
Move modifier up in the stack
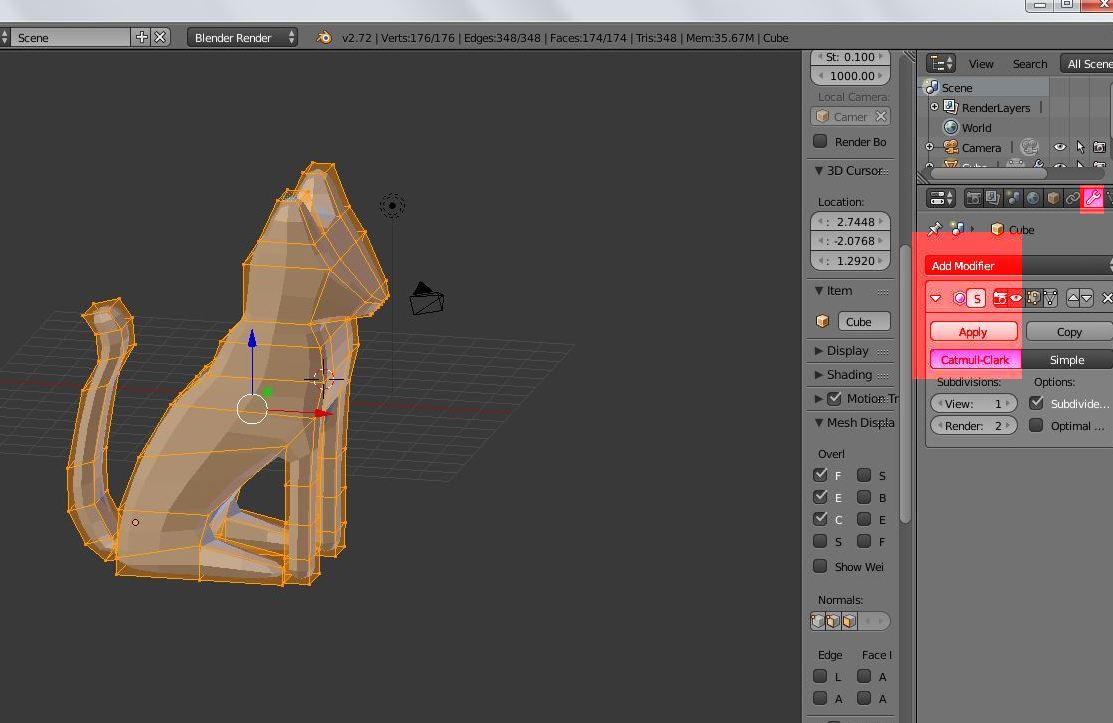(x=1073, y=298)
